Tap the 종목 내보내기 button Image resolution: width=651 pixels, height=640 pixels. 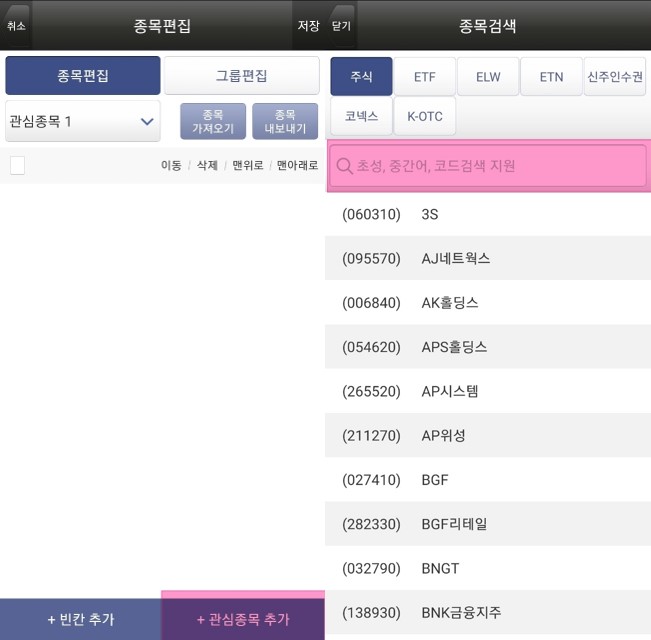(285, 121)
